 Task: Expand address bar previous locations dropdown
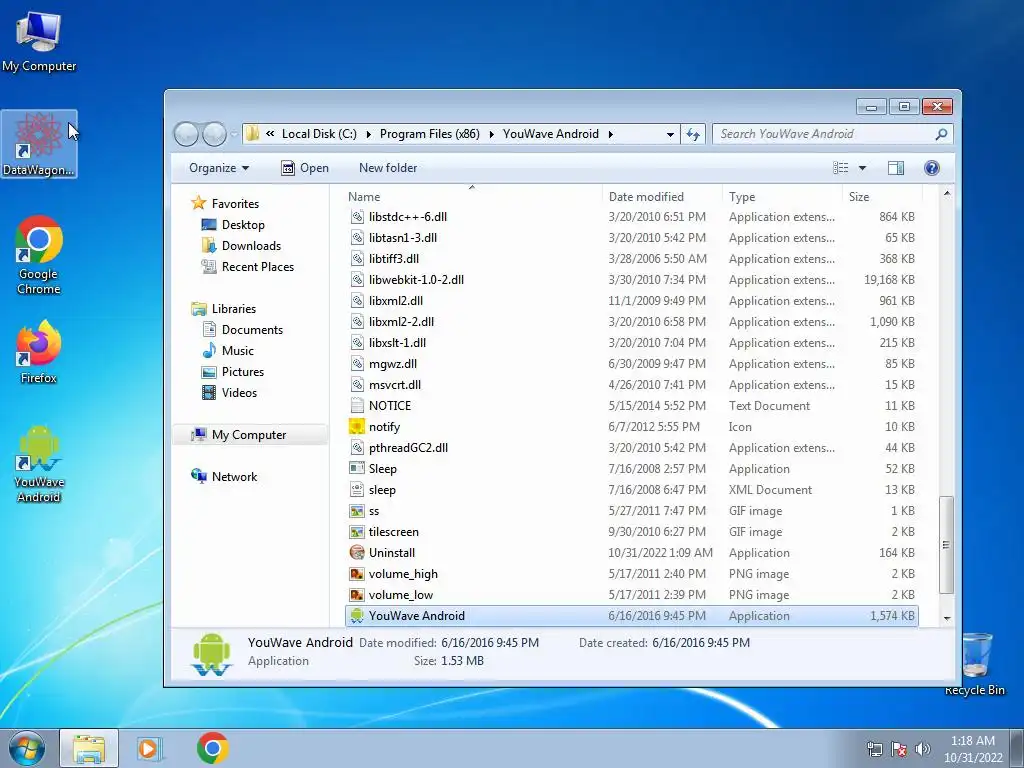pos(670,134)
